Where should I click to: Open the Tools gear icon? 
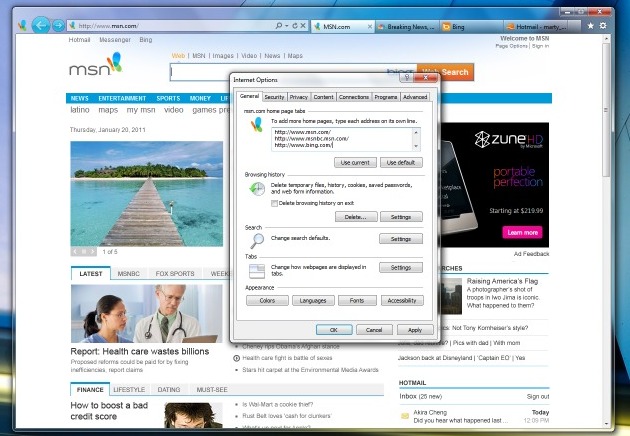coord(603,26)
